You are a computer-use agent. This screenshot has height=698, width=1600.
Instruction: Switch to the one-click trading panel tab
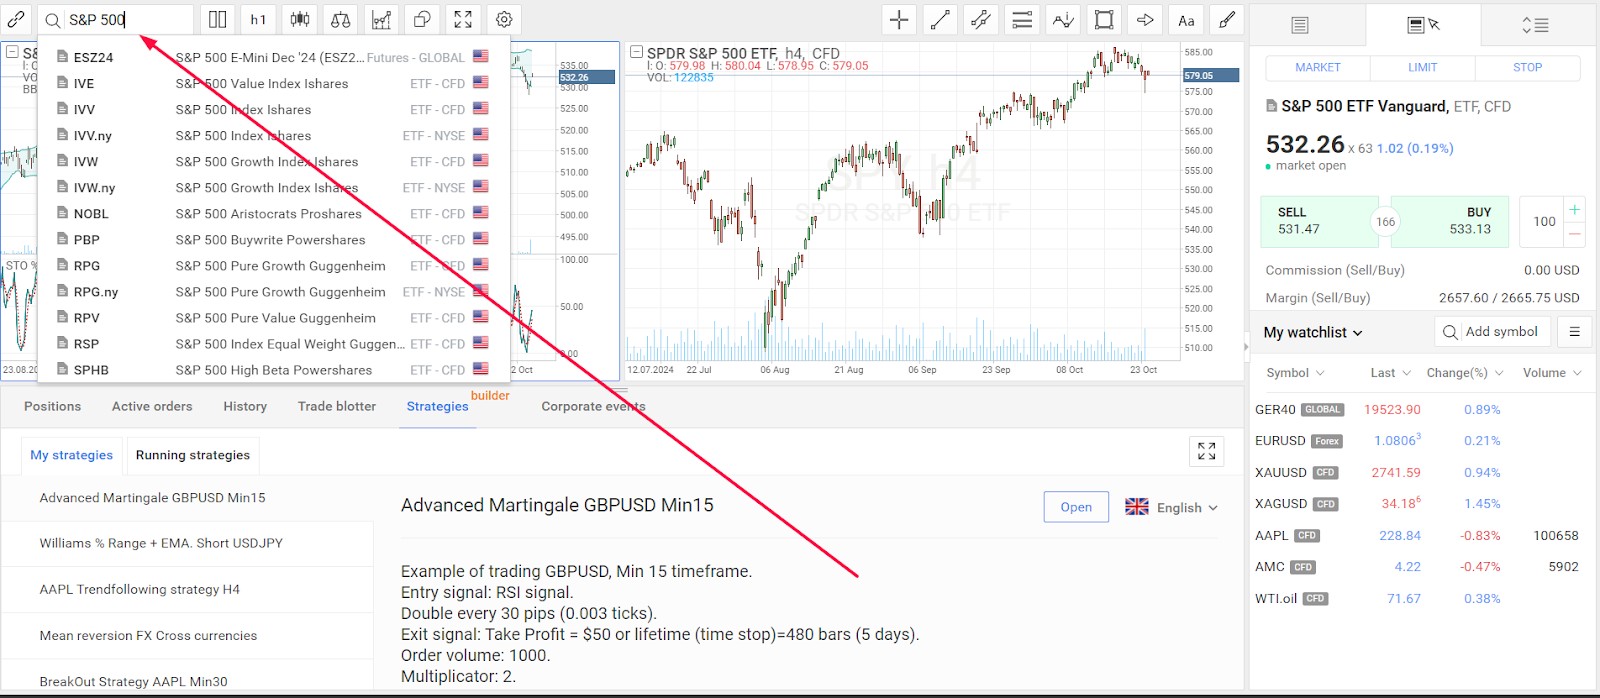pyautogui.click(x=1422, y=25)
